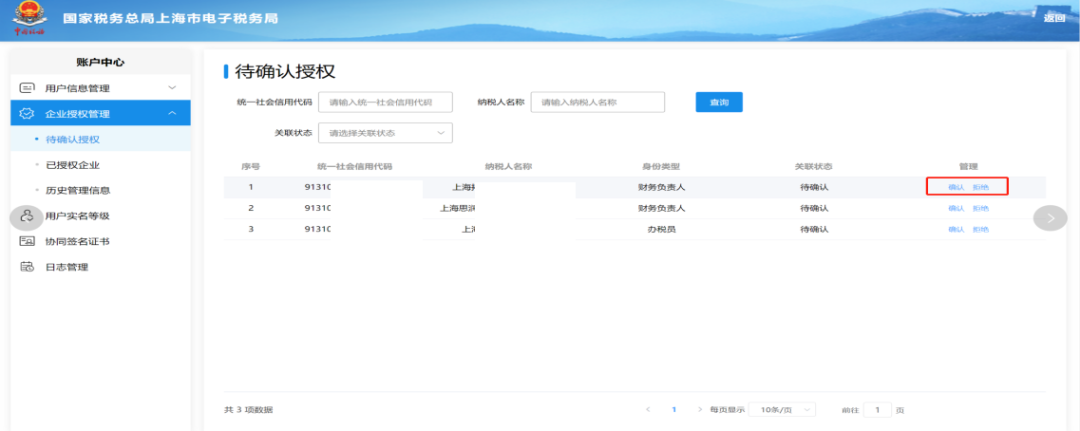The width and height of the screenshot is (1080, 431).
Task: Click the 返回 link in header
Action: click(x=1054, y=18)
